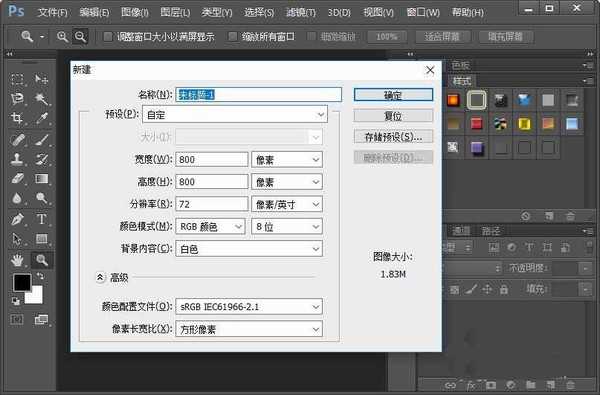Image resolution: width=600 pixels, height=395 pixels.
Task: Open the 图层(L) menu
Action: (175, 13)
